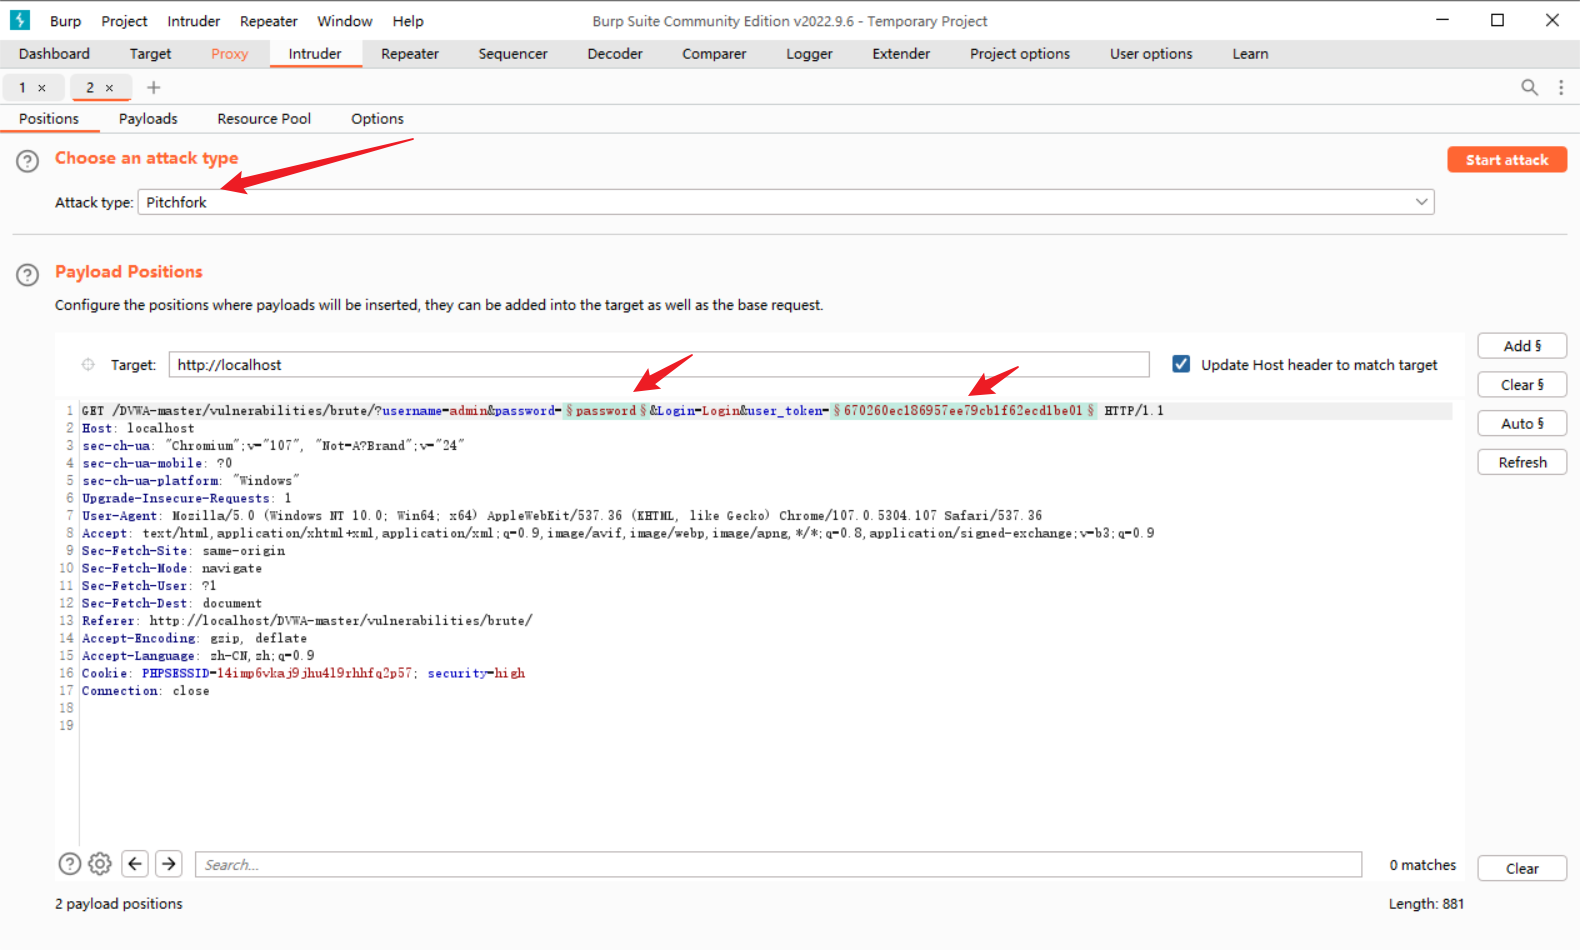Image resolution: width=1580 pixels, height=950 pixels.
Task: Open the three-dot options menu icon
Action: [x=1561, y=88]
